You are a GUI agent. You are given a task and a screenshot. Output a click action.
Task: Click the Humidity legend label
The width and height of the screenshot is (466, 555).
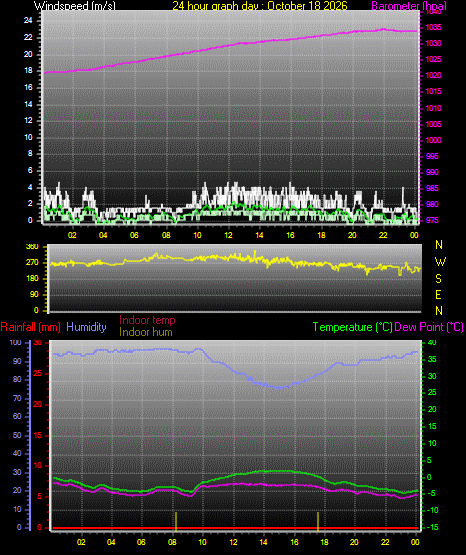86,327
